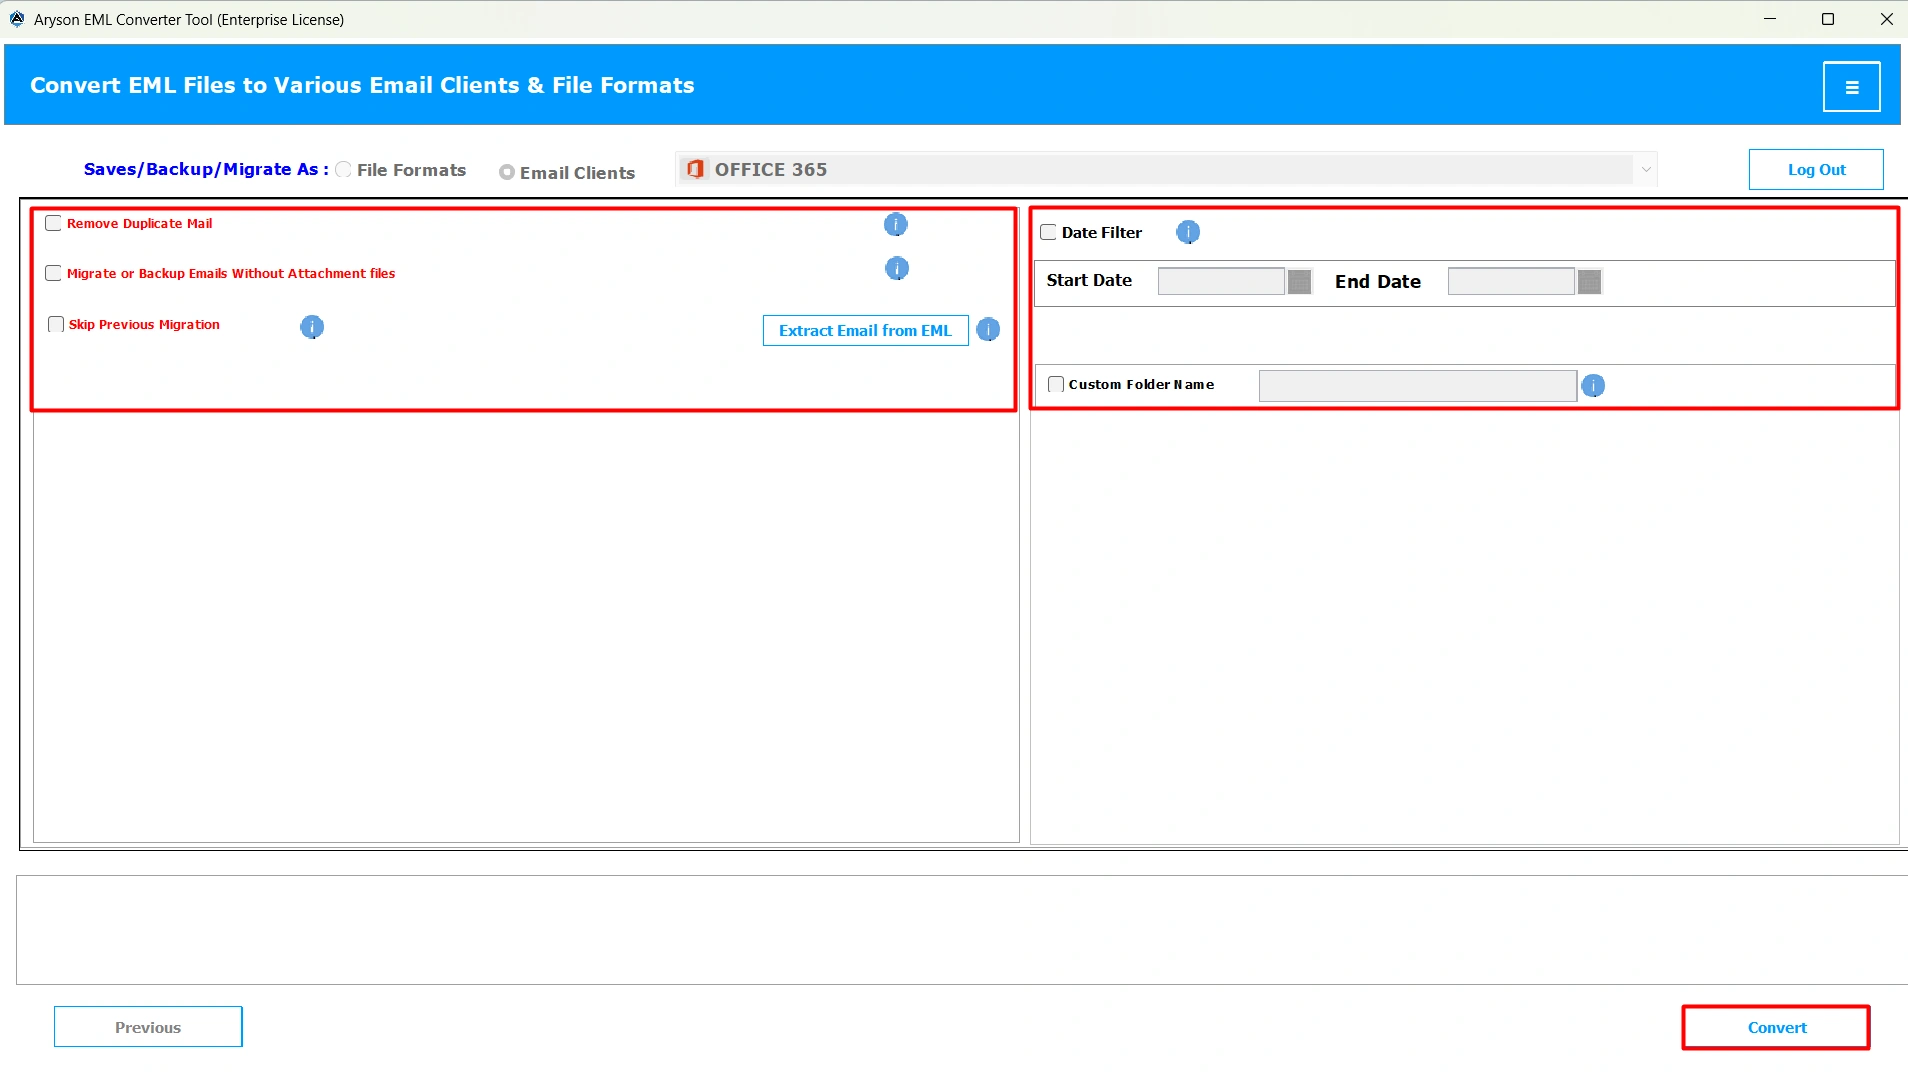Click the Start Date input field

point(1221,281)
